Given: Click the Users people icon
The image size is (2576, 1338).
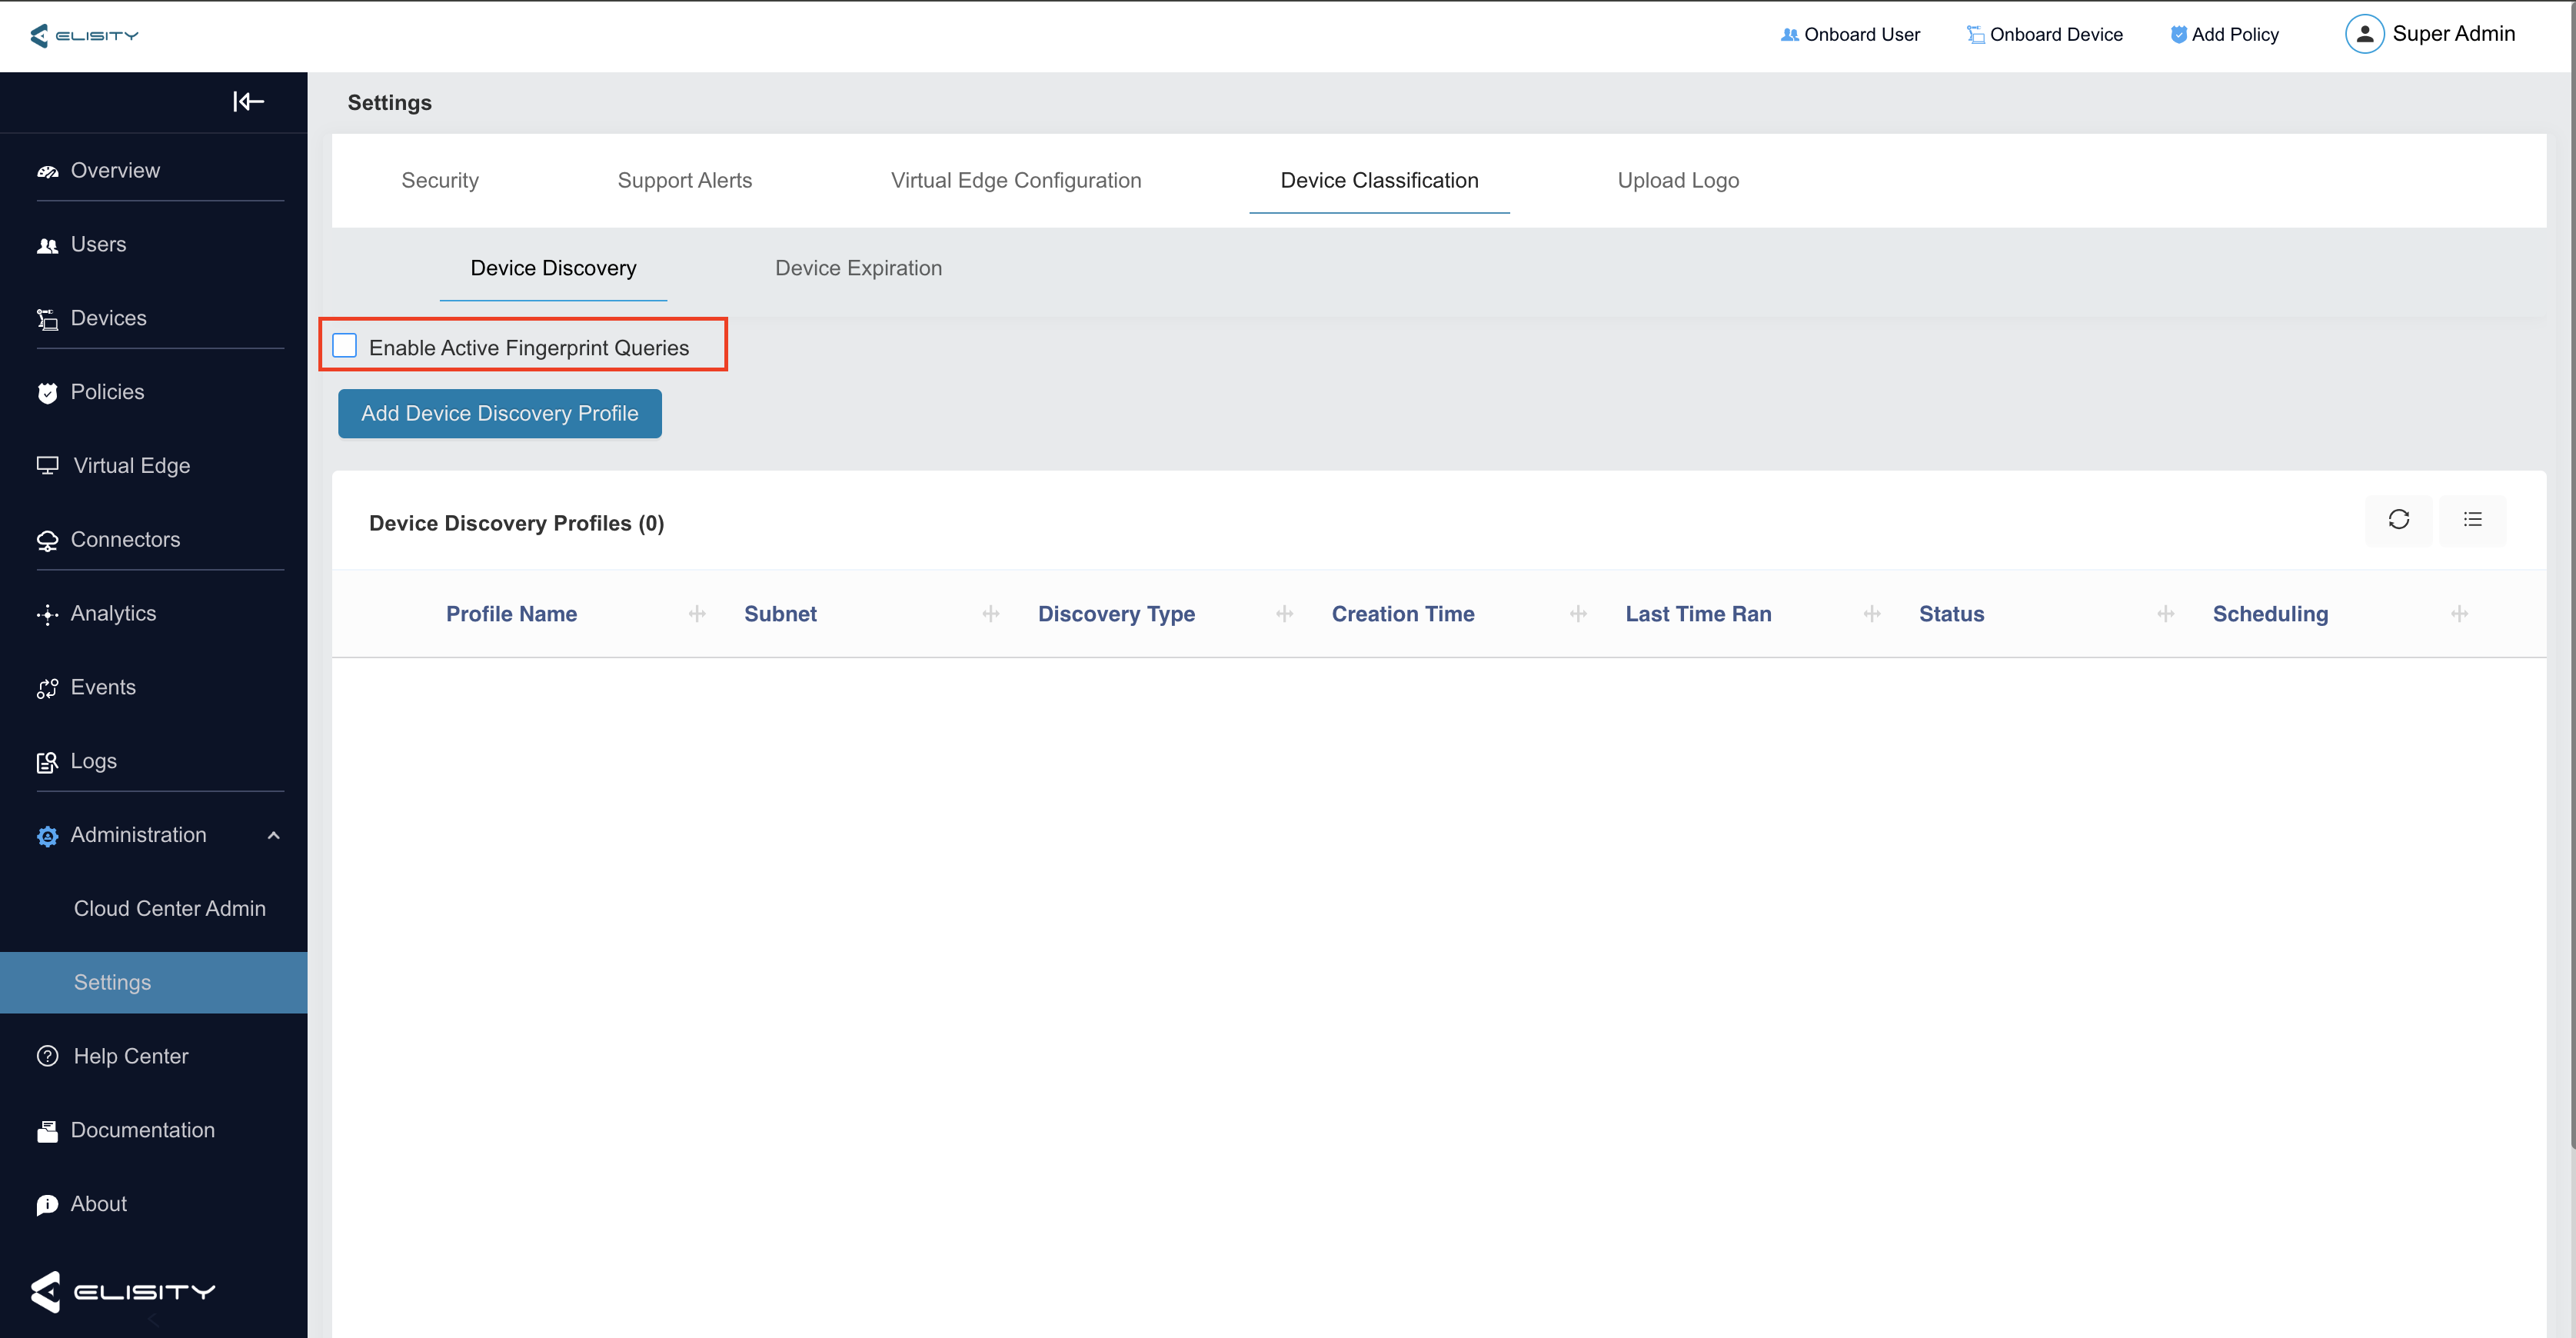Looking at the screenshot, I should tap(47, 245).
